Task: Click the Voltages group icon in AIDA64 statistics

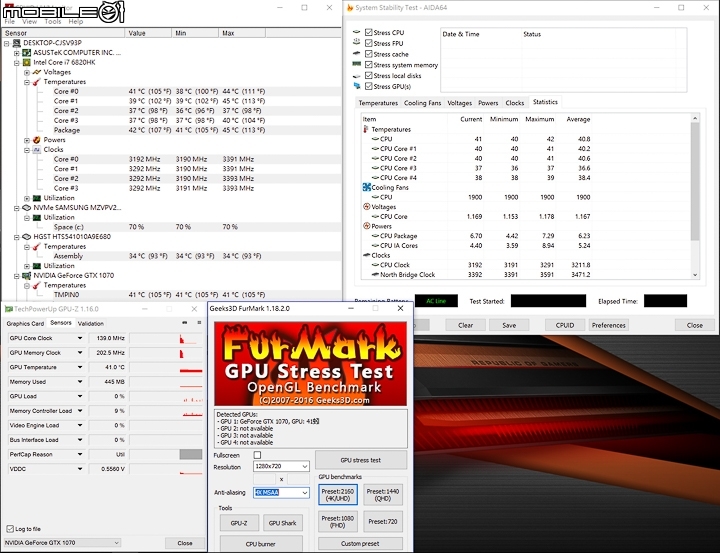Action: (366, 207)
